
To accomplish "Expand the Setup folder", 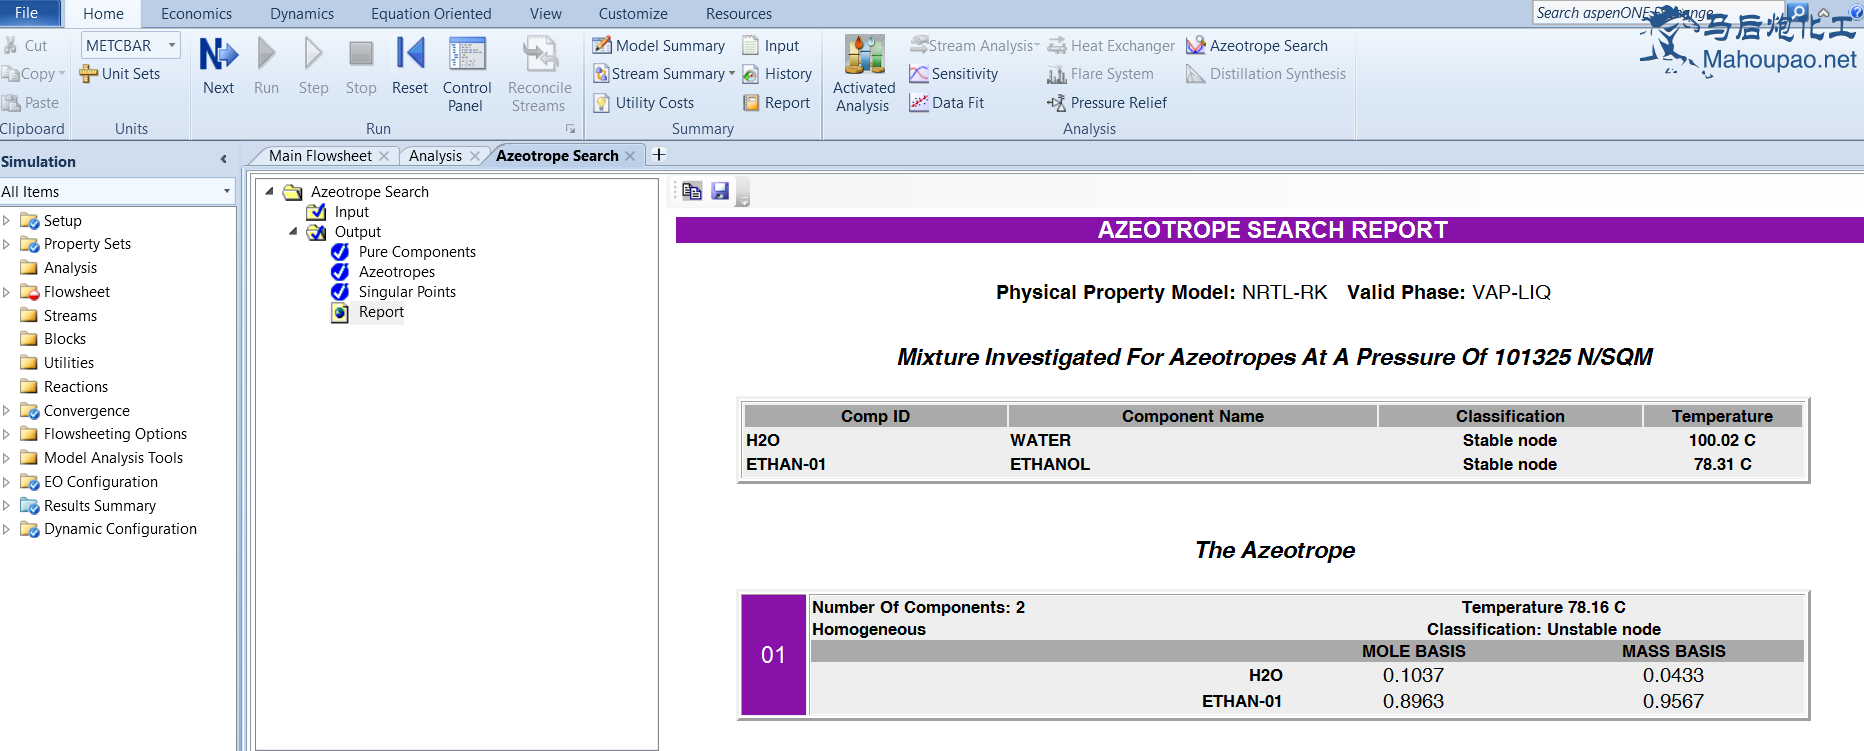I will 7,221.
